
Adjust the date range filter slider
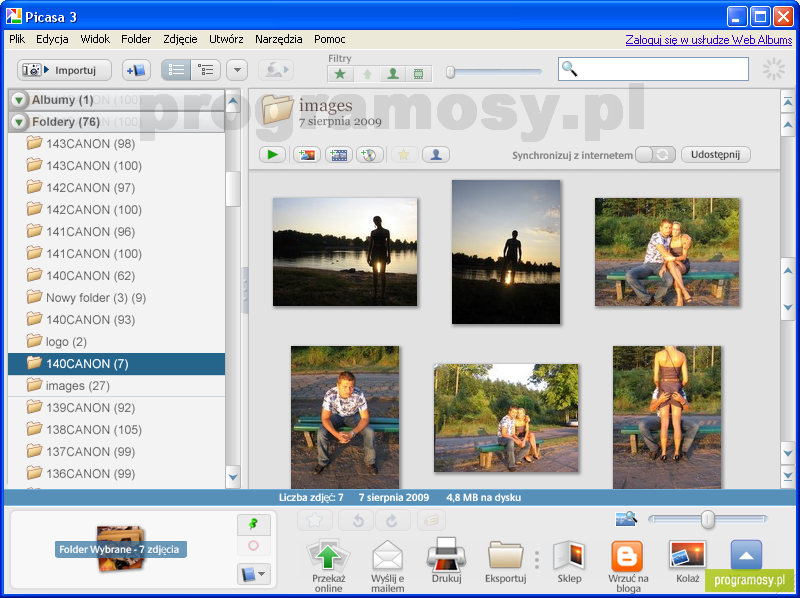pyautogui.click(x=451, y=72)
